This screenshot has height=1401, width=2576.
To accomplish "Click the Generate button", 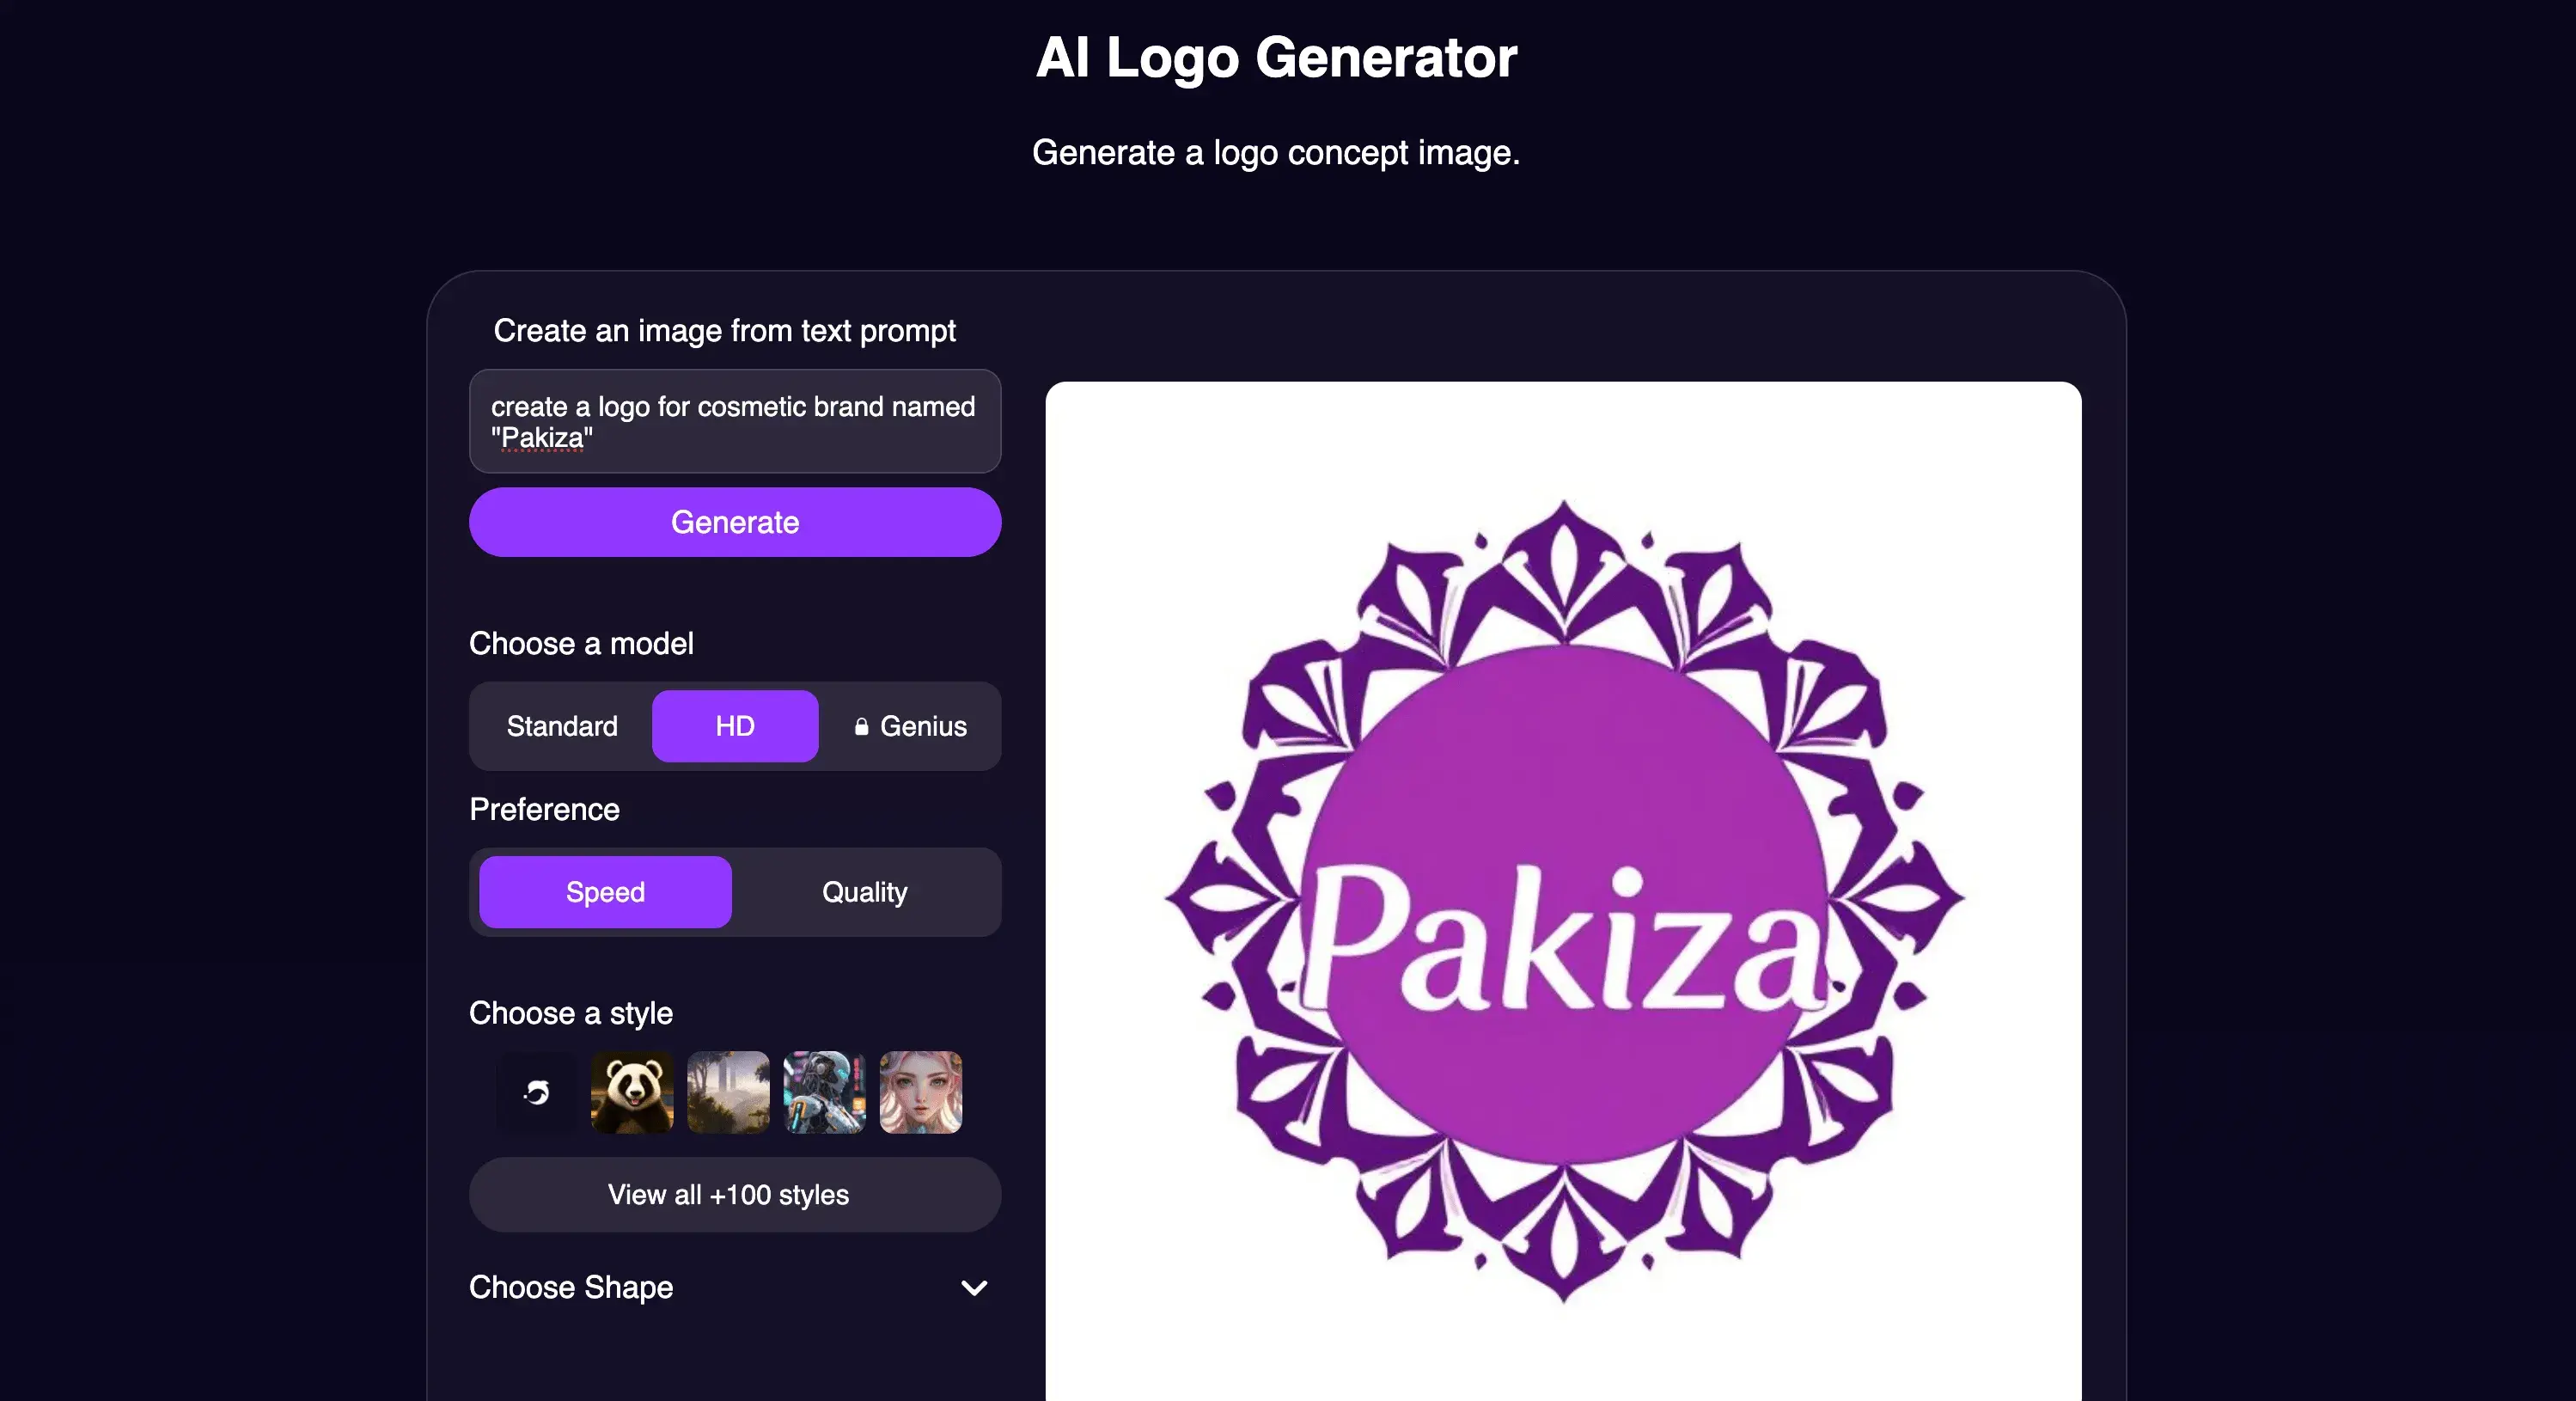I will 735,522.
